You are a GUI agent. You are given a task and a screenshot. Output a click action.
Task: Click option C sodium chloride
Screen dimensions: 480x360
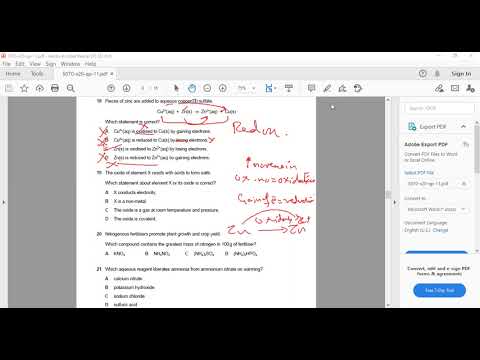click(125, 296)
